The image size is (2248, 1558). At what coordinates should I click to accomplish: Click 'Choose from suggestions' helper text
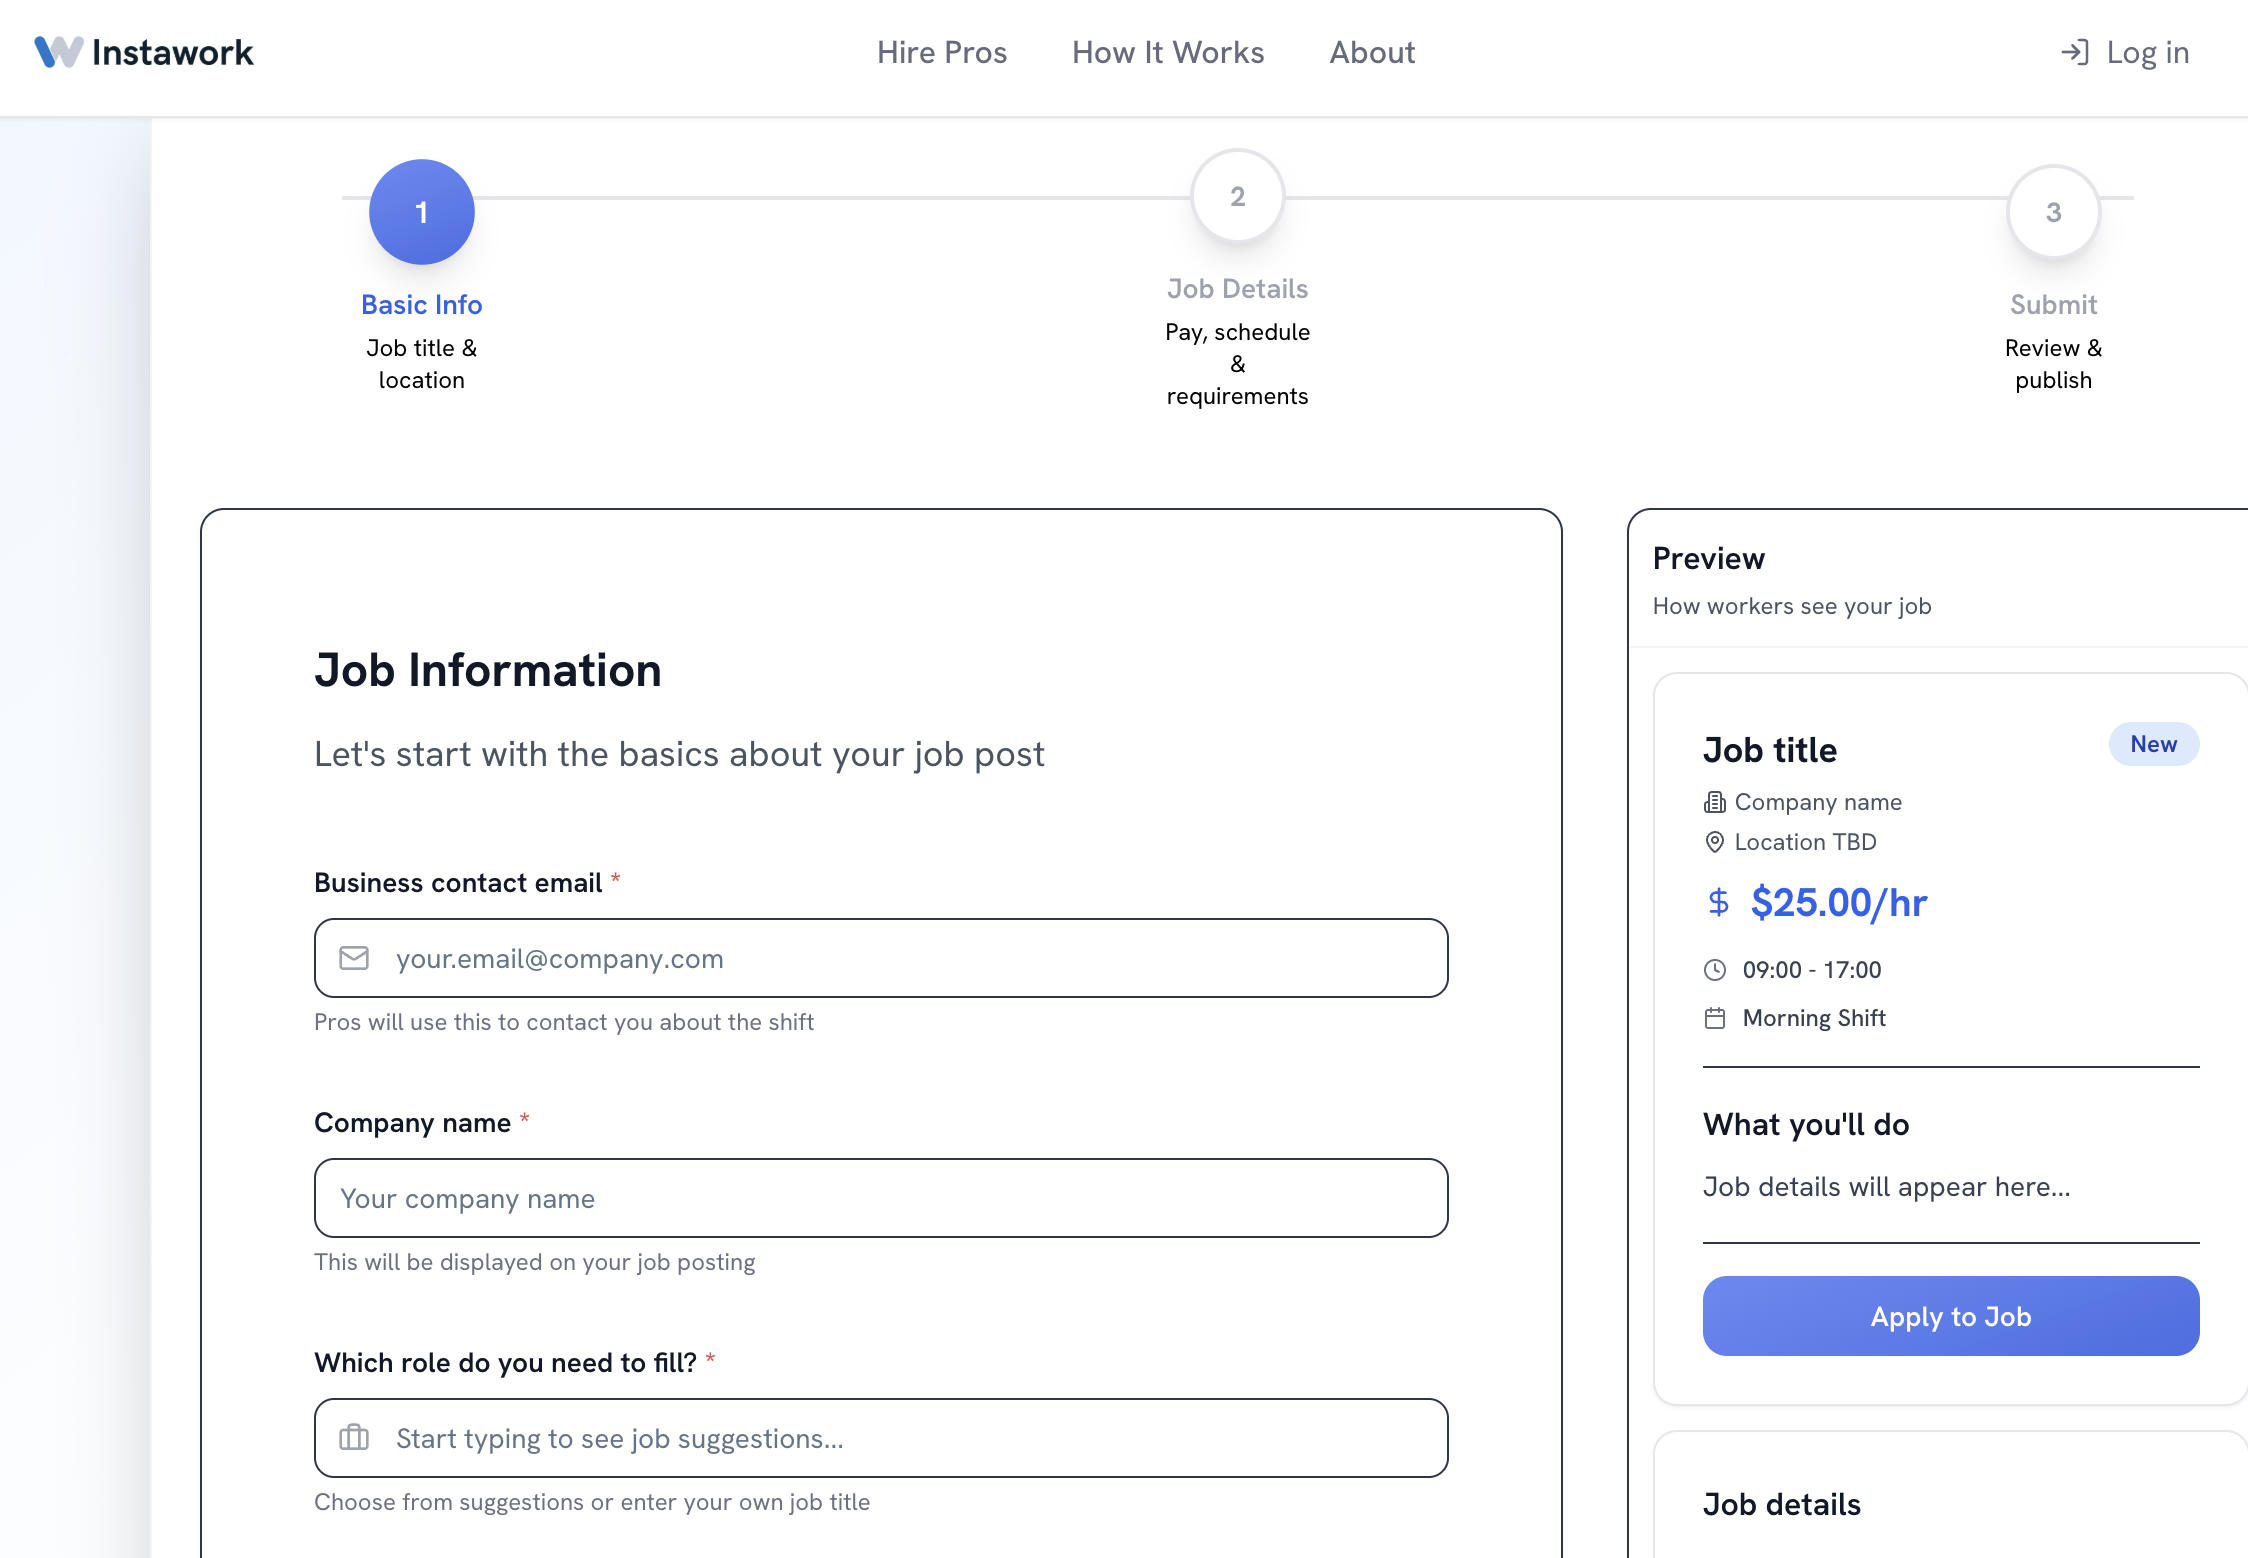(x=592, y=1502)
